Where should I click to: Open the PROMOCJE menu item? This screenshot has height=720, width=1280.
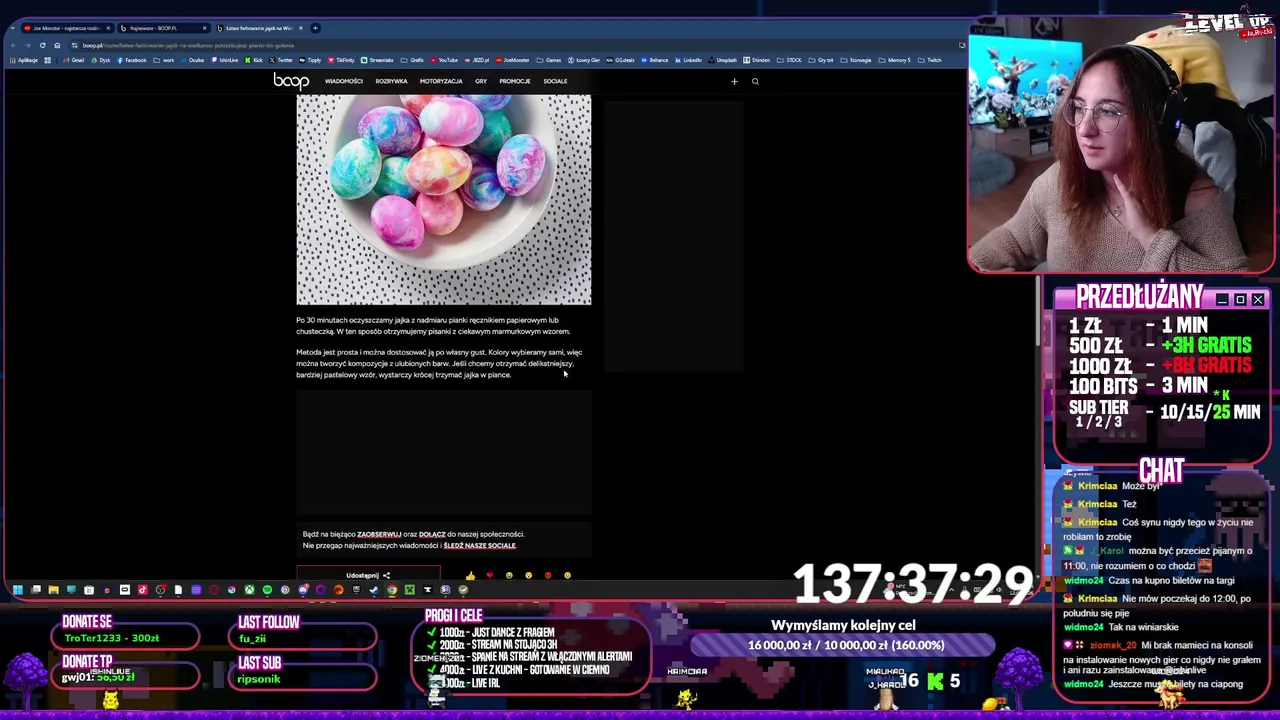tap(514, 81)
